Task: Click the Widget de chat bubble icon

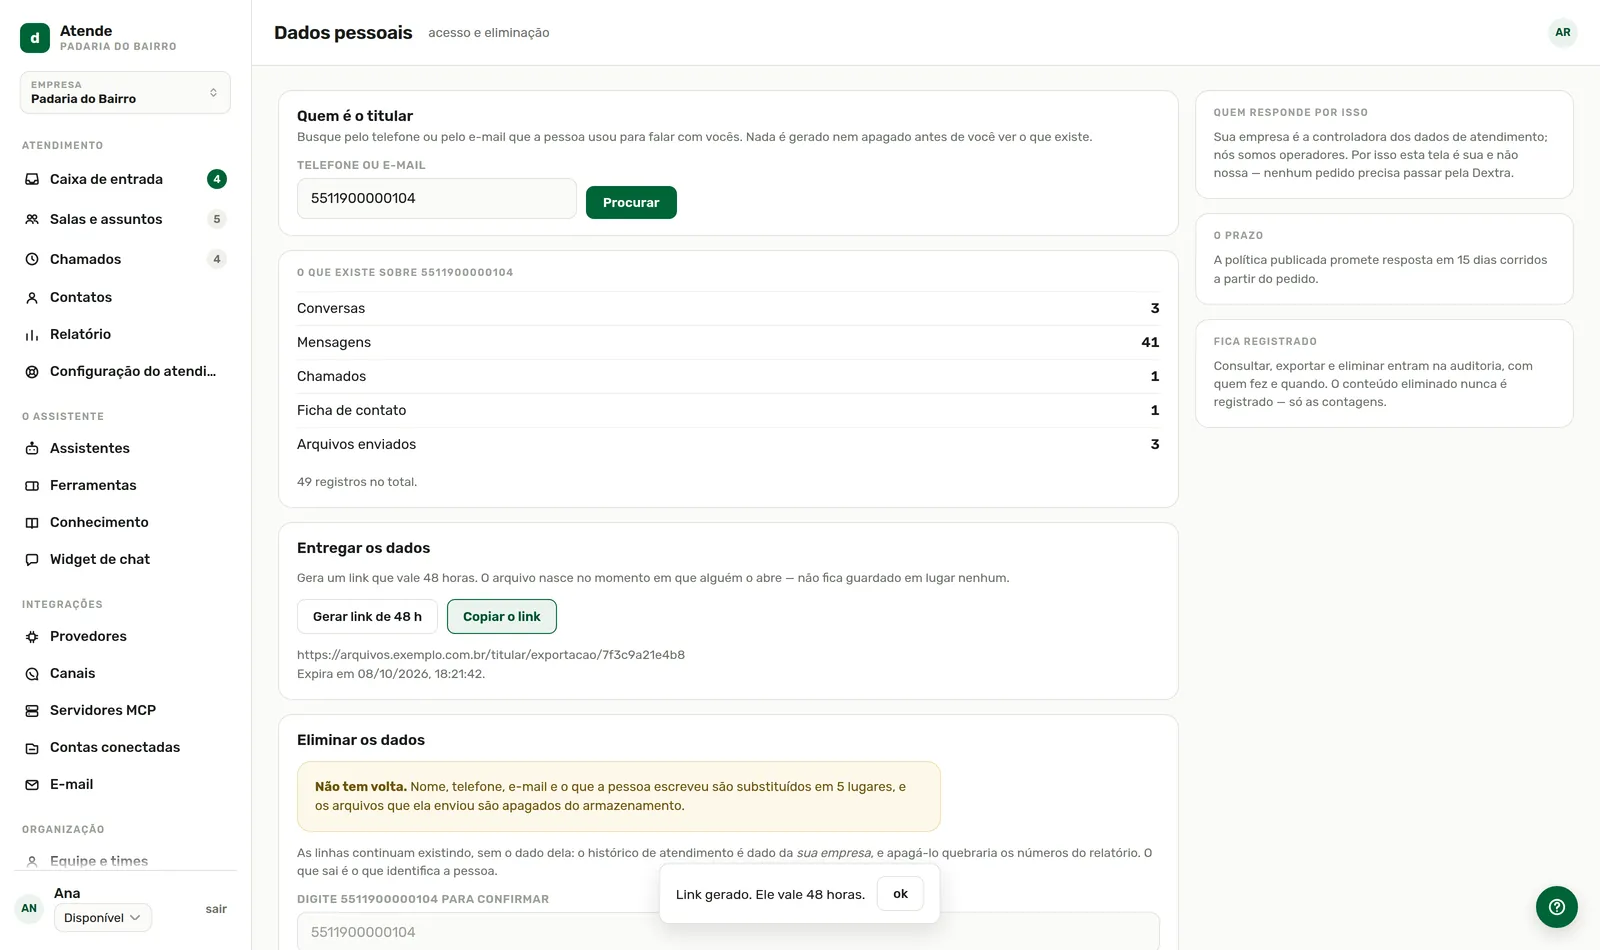Action: pyautogui.click(x=32, y=559)
